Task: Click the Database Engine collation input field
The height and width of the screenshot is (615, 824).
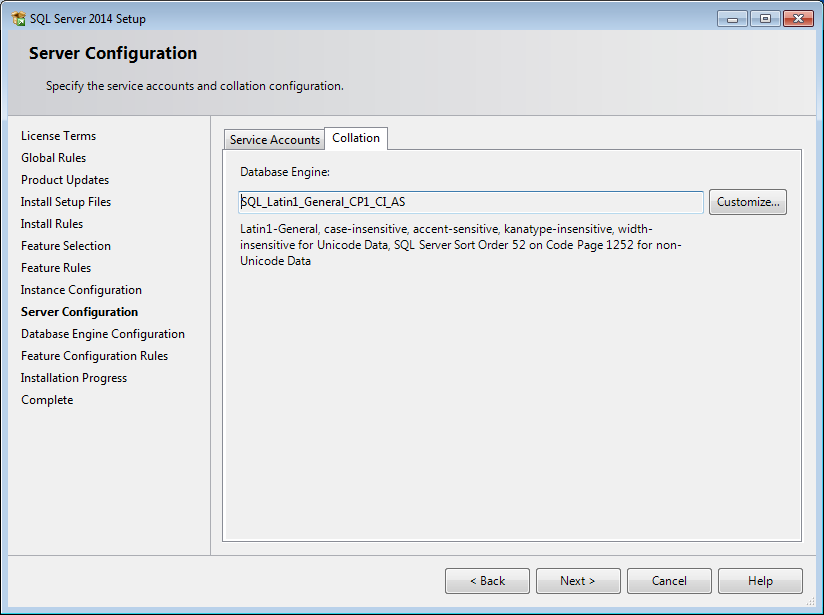Action: click(470, 202)
